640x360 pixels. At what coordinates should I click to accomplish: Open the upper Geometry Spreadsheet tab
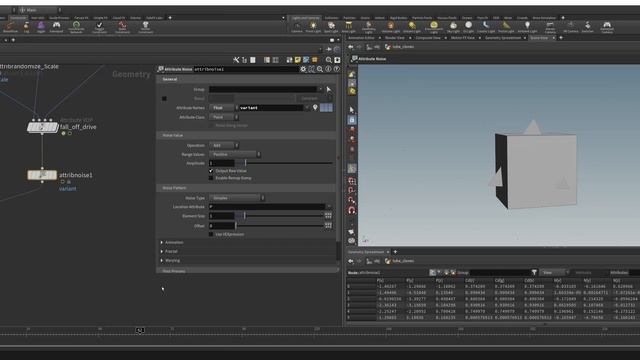(502, 38)
